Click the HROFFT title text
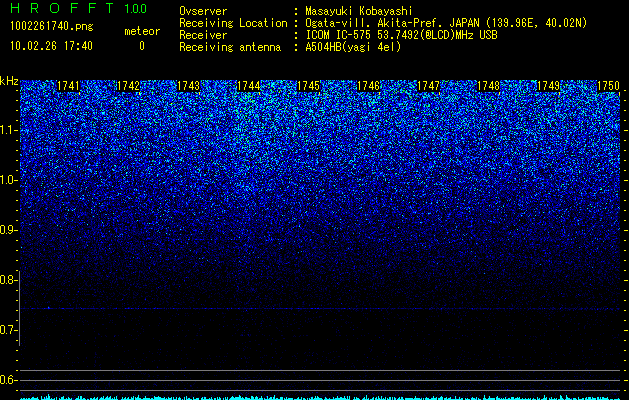The height and width of the screenshot is (400, 629). 62,8
